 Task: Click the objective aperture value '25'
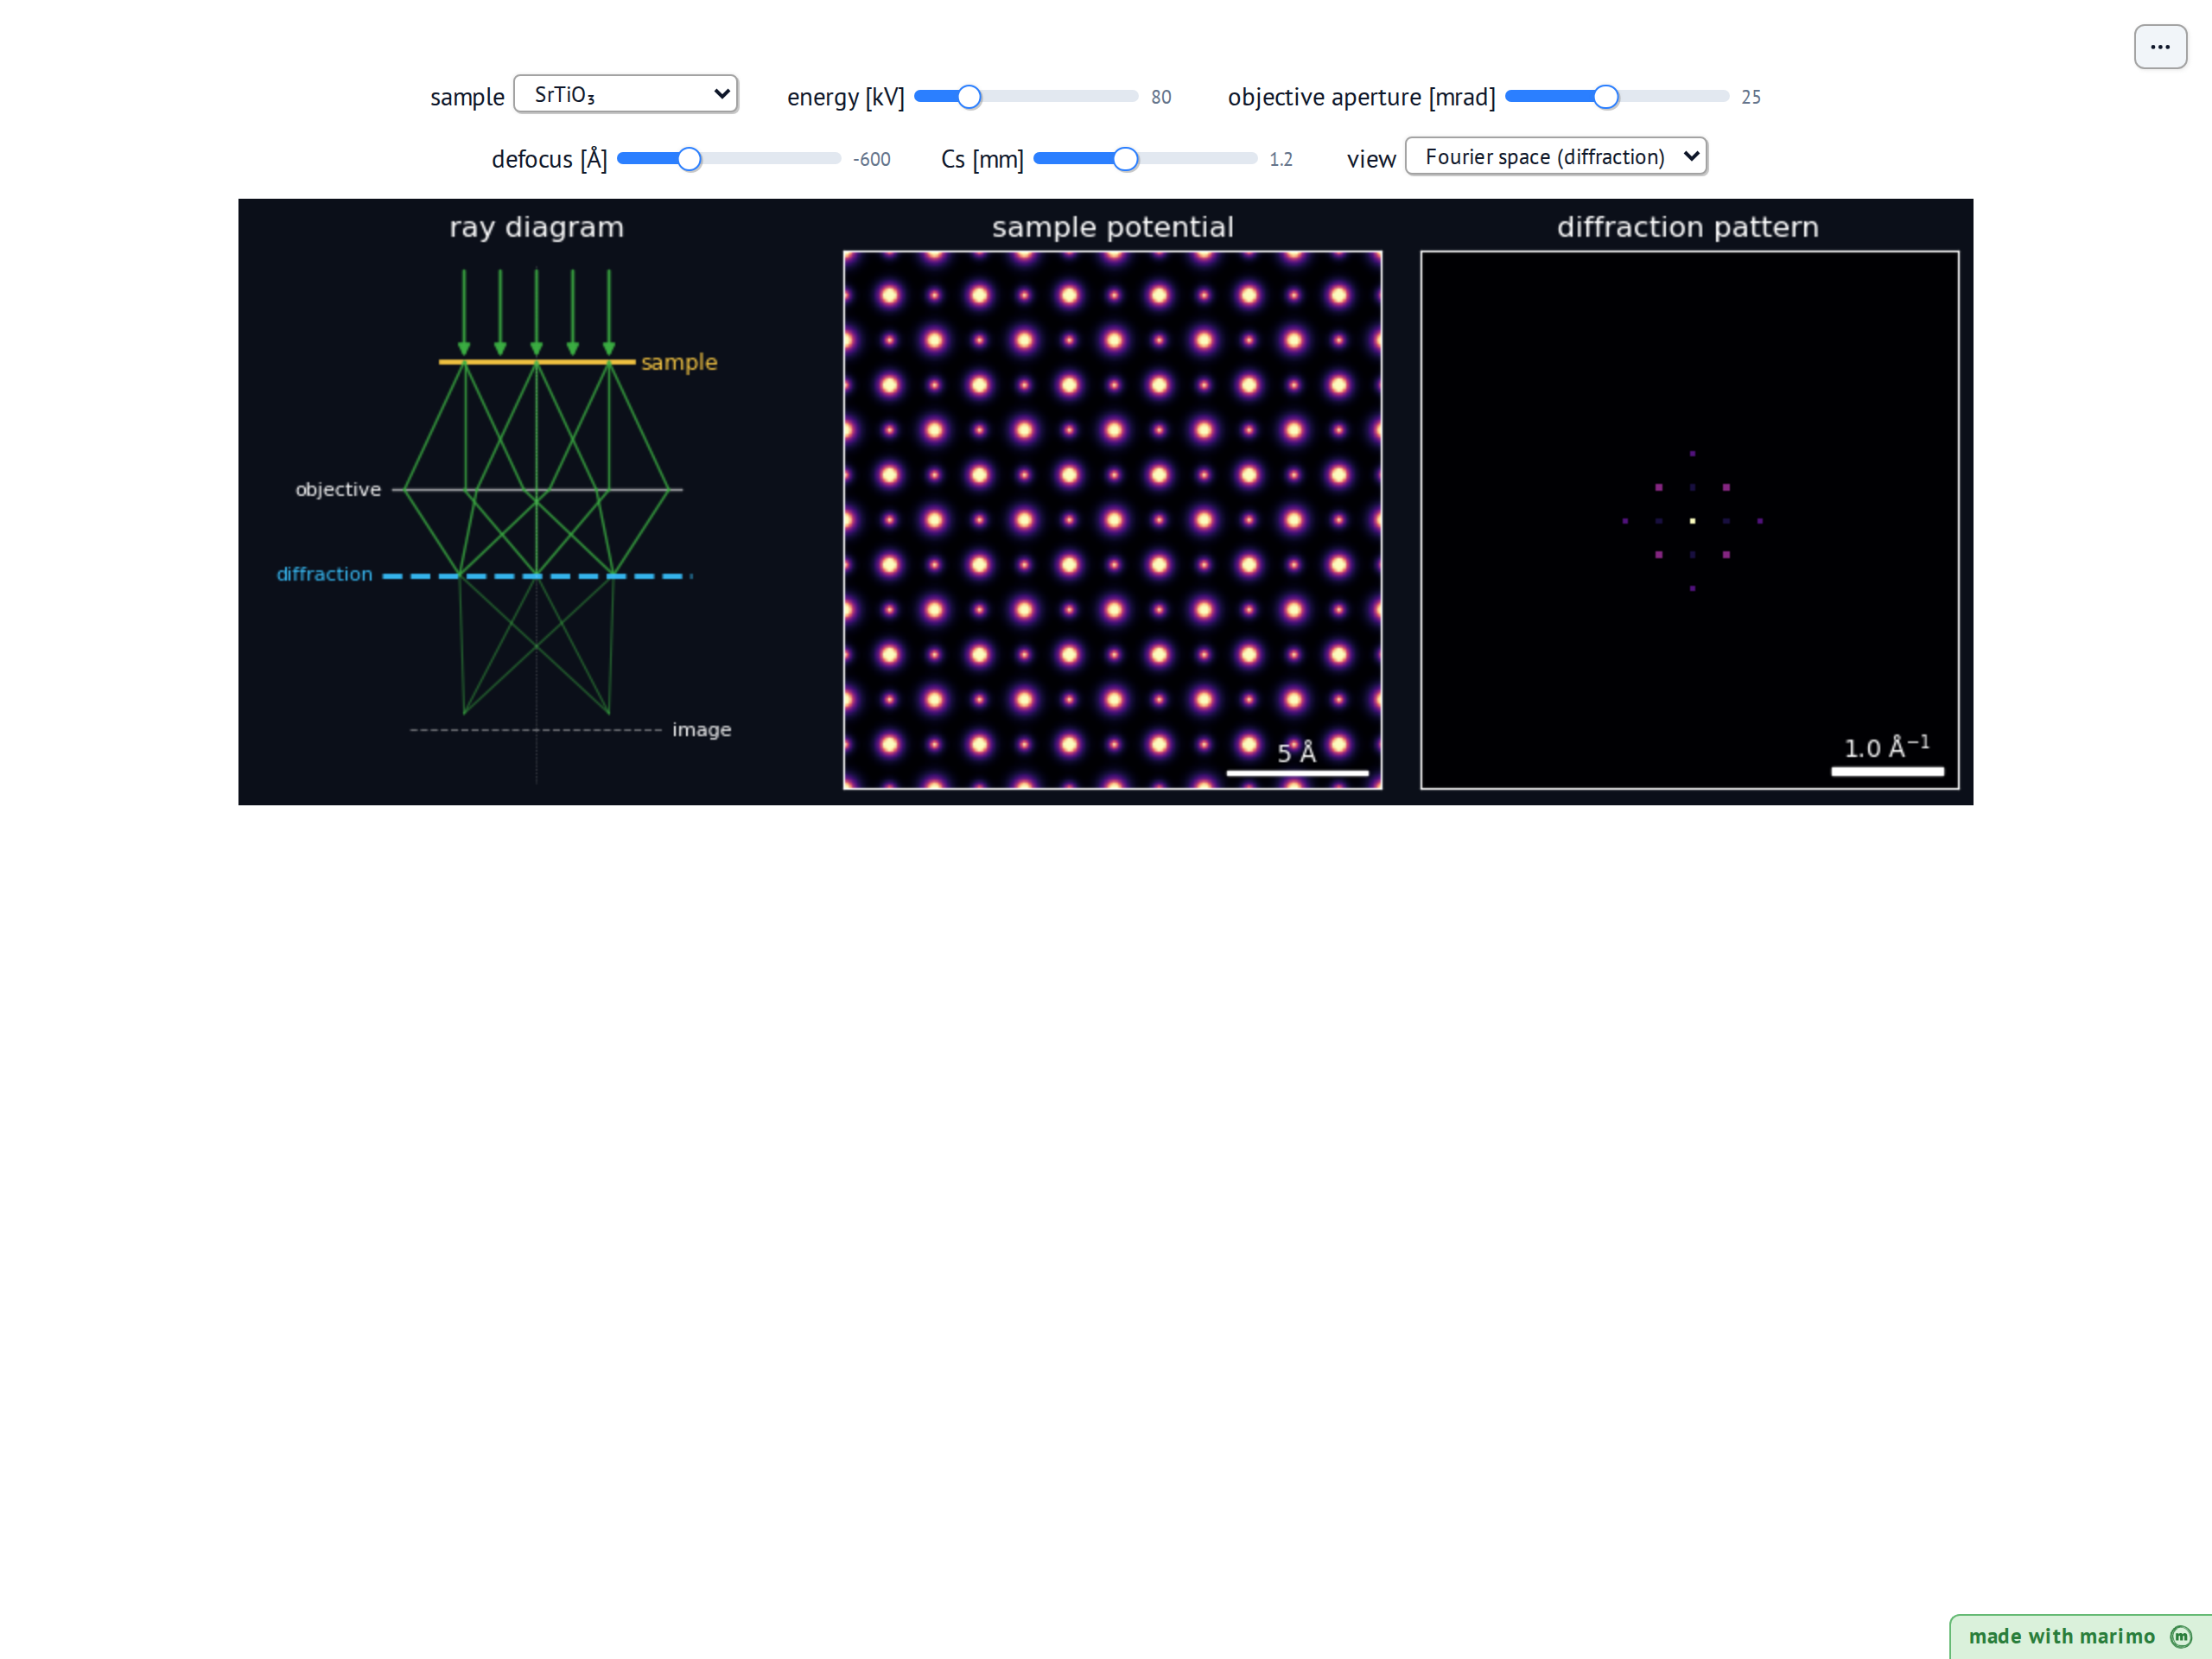tap(1750, 97)
